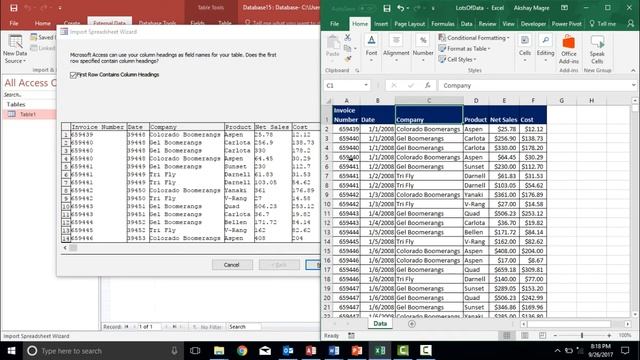Click Save icon in Excel title bar
The height and width of the screenshot is (360, 640).
pos(387,8)
